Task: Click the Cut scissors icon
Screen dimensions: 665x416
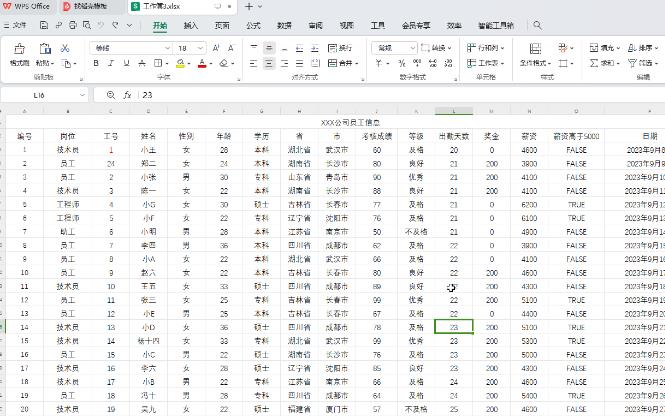Action: click(x=64, y=48)
